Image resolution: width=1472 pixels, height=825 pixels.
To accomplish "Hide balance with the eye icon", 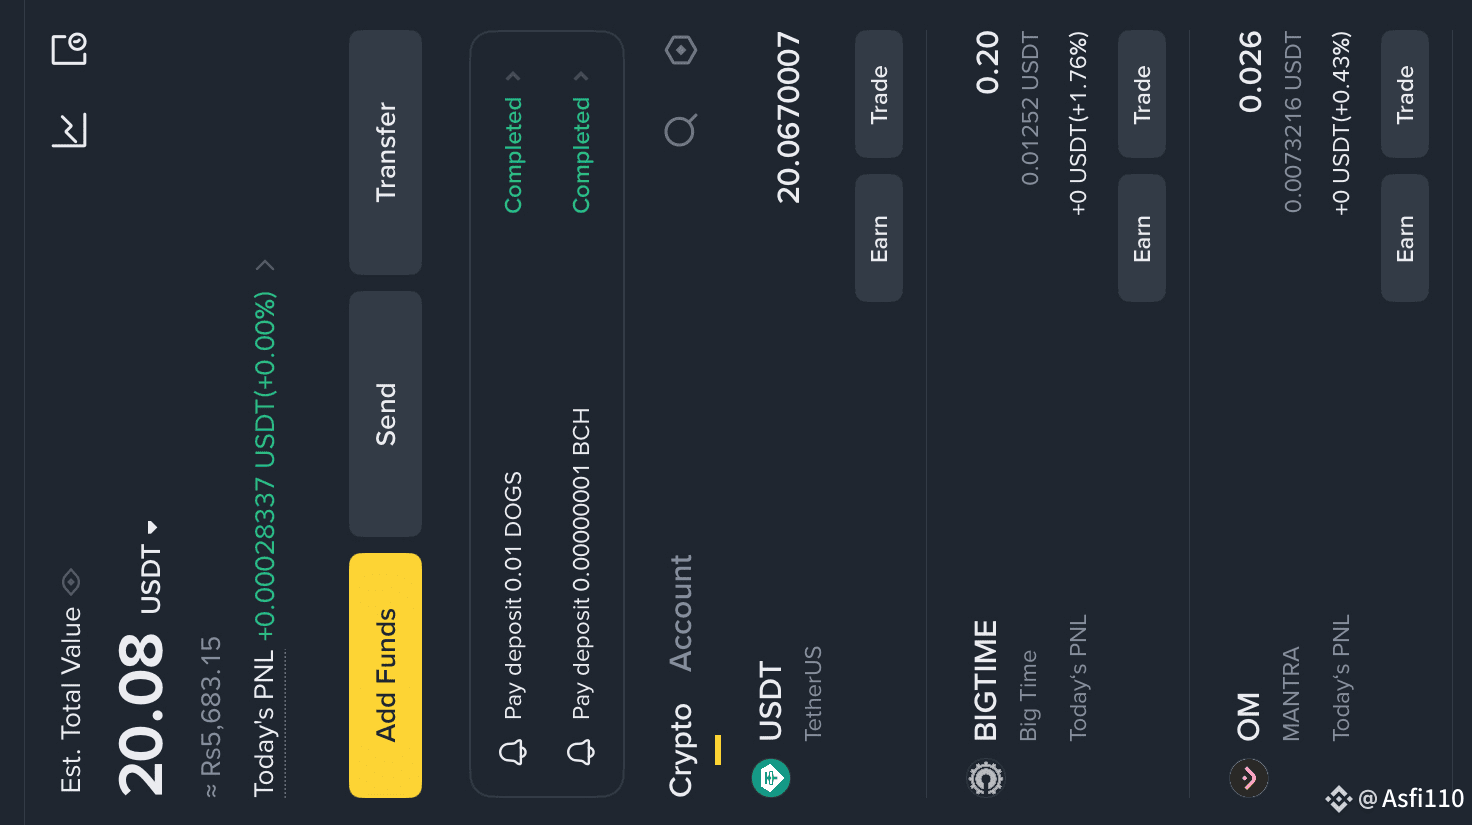I will [x=71, y=581].
